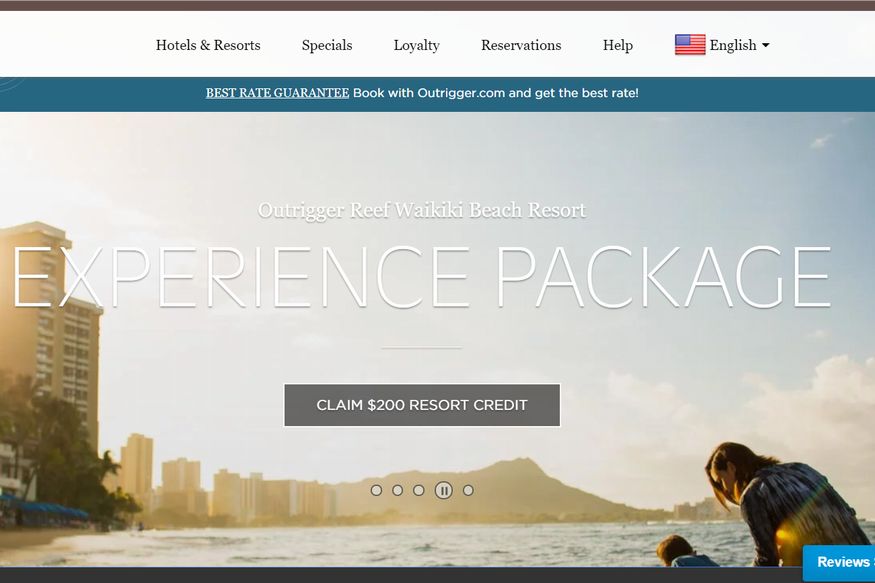Screen dimensions: 875x583
Task: Select the first slideshow dot
Action: click(x=376, y=490)
